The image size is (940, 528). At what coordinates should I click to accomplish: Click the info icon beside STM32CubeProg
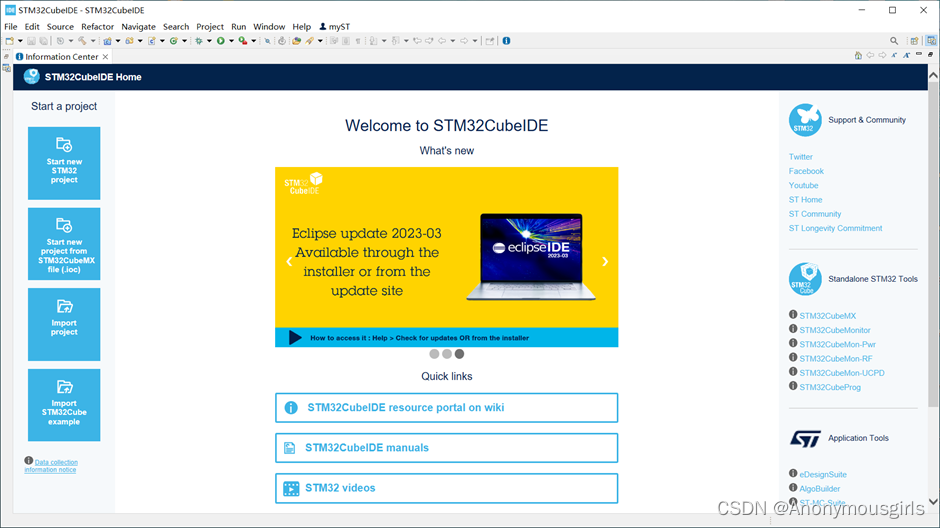coord(793,386)
